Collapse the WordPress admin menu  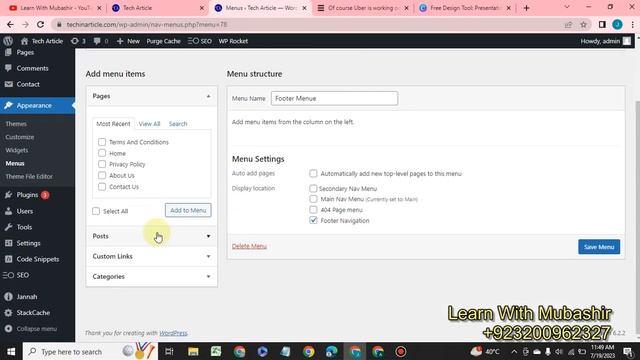(x=36, y=329)
